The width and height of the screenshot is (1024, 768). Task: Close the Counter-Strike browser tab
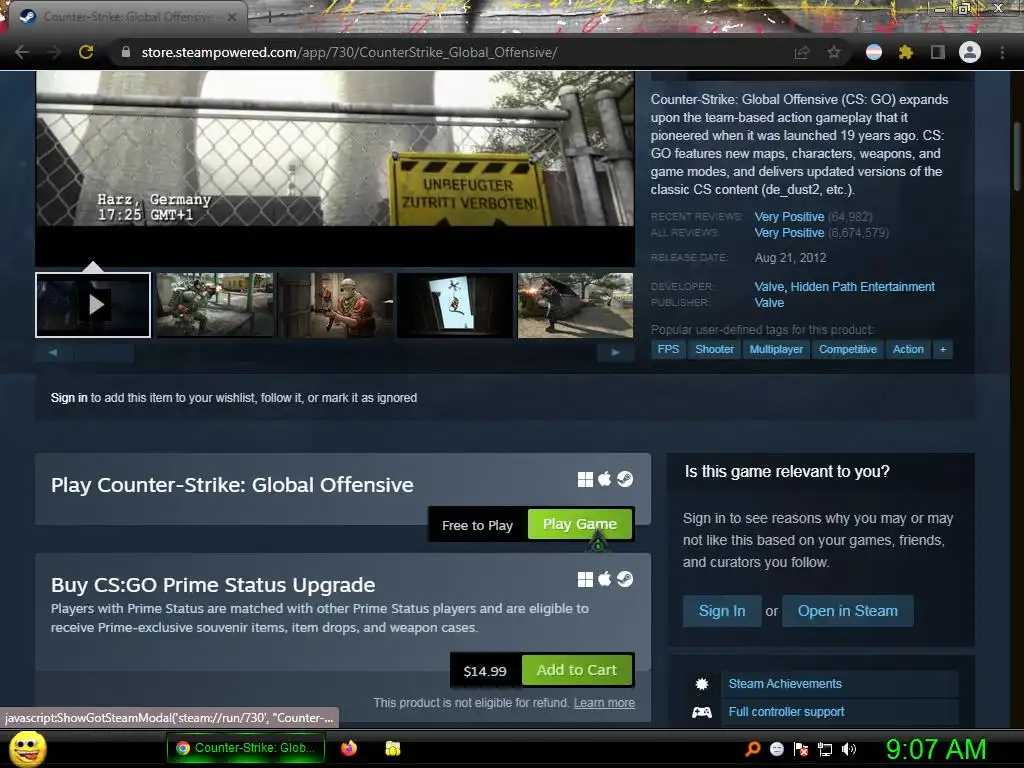pos(232,17)
